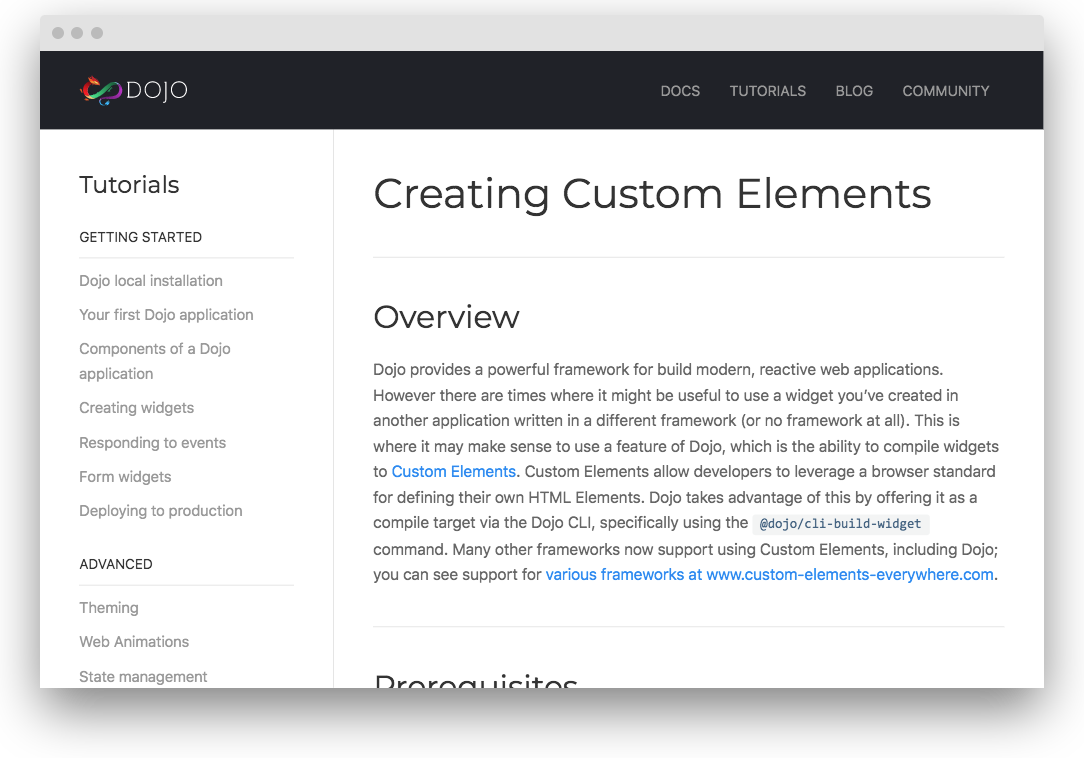Click the Creating Custom Elements page title
Viewport: 1084px width, 758px height.
click(653, 194)
